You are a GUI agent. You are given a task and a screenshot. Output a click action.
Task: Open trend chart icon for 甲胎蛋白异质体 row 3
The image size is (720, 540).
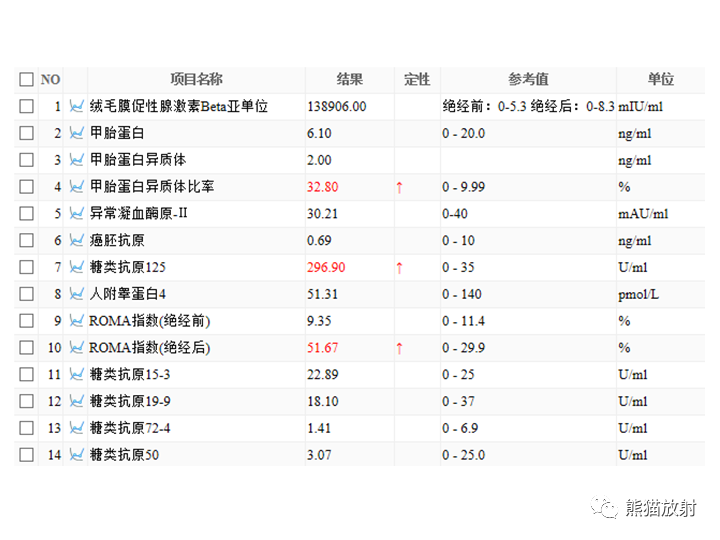tap(76, 160)
